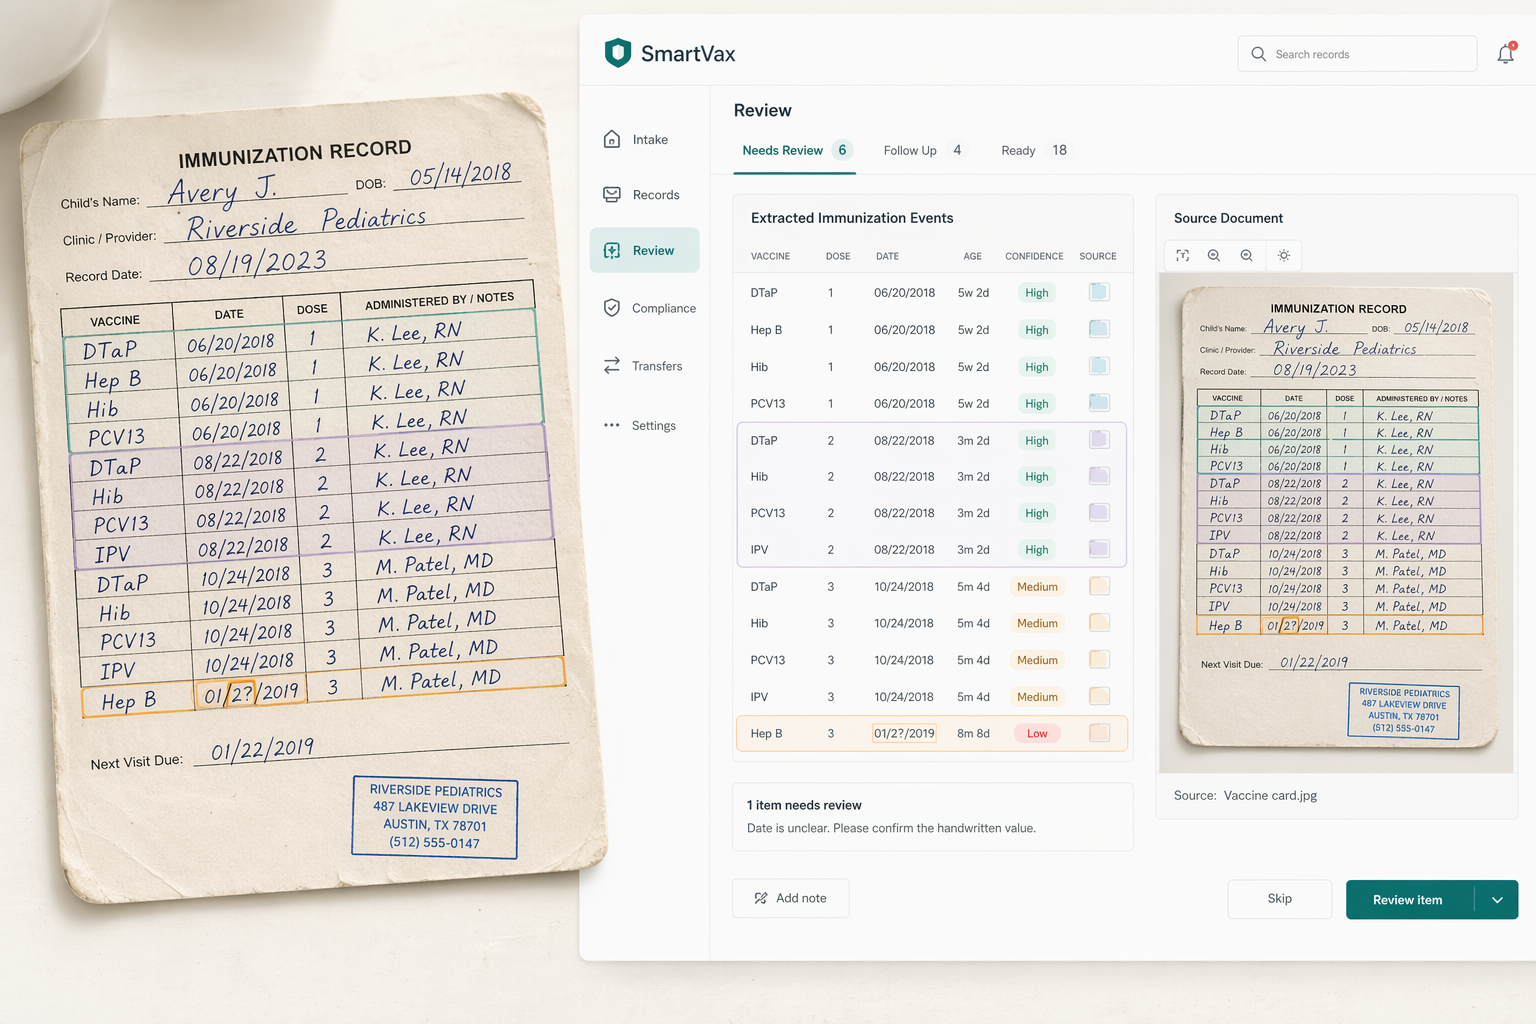Click the unclear date 01/2?/2019 field
This screenshot has height=1024, width=1536.
click(x=903, y=733)
